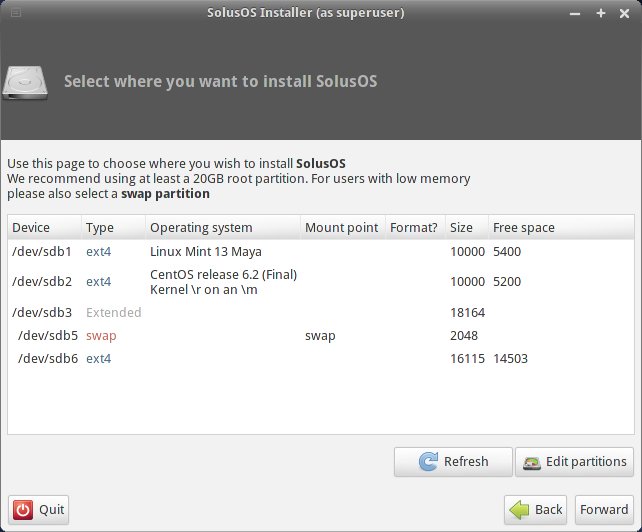The width and height of the screenshot is (642, 532).
Task: Click the red Quit power icon
Action: (x=24, y=510)
